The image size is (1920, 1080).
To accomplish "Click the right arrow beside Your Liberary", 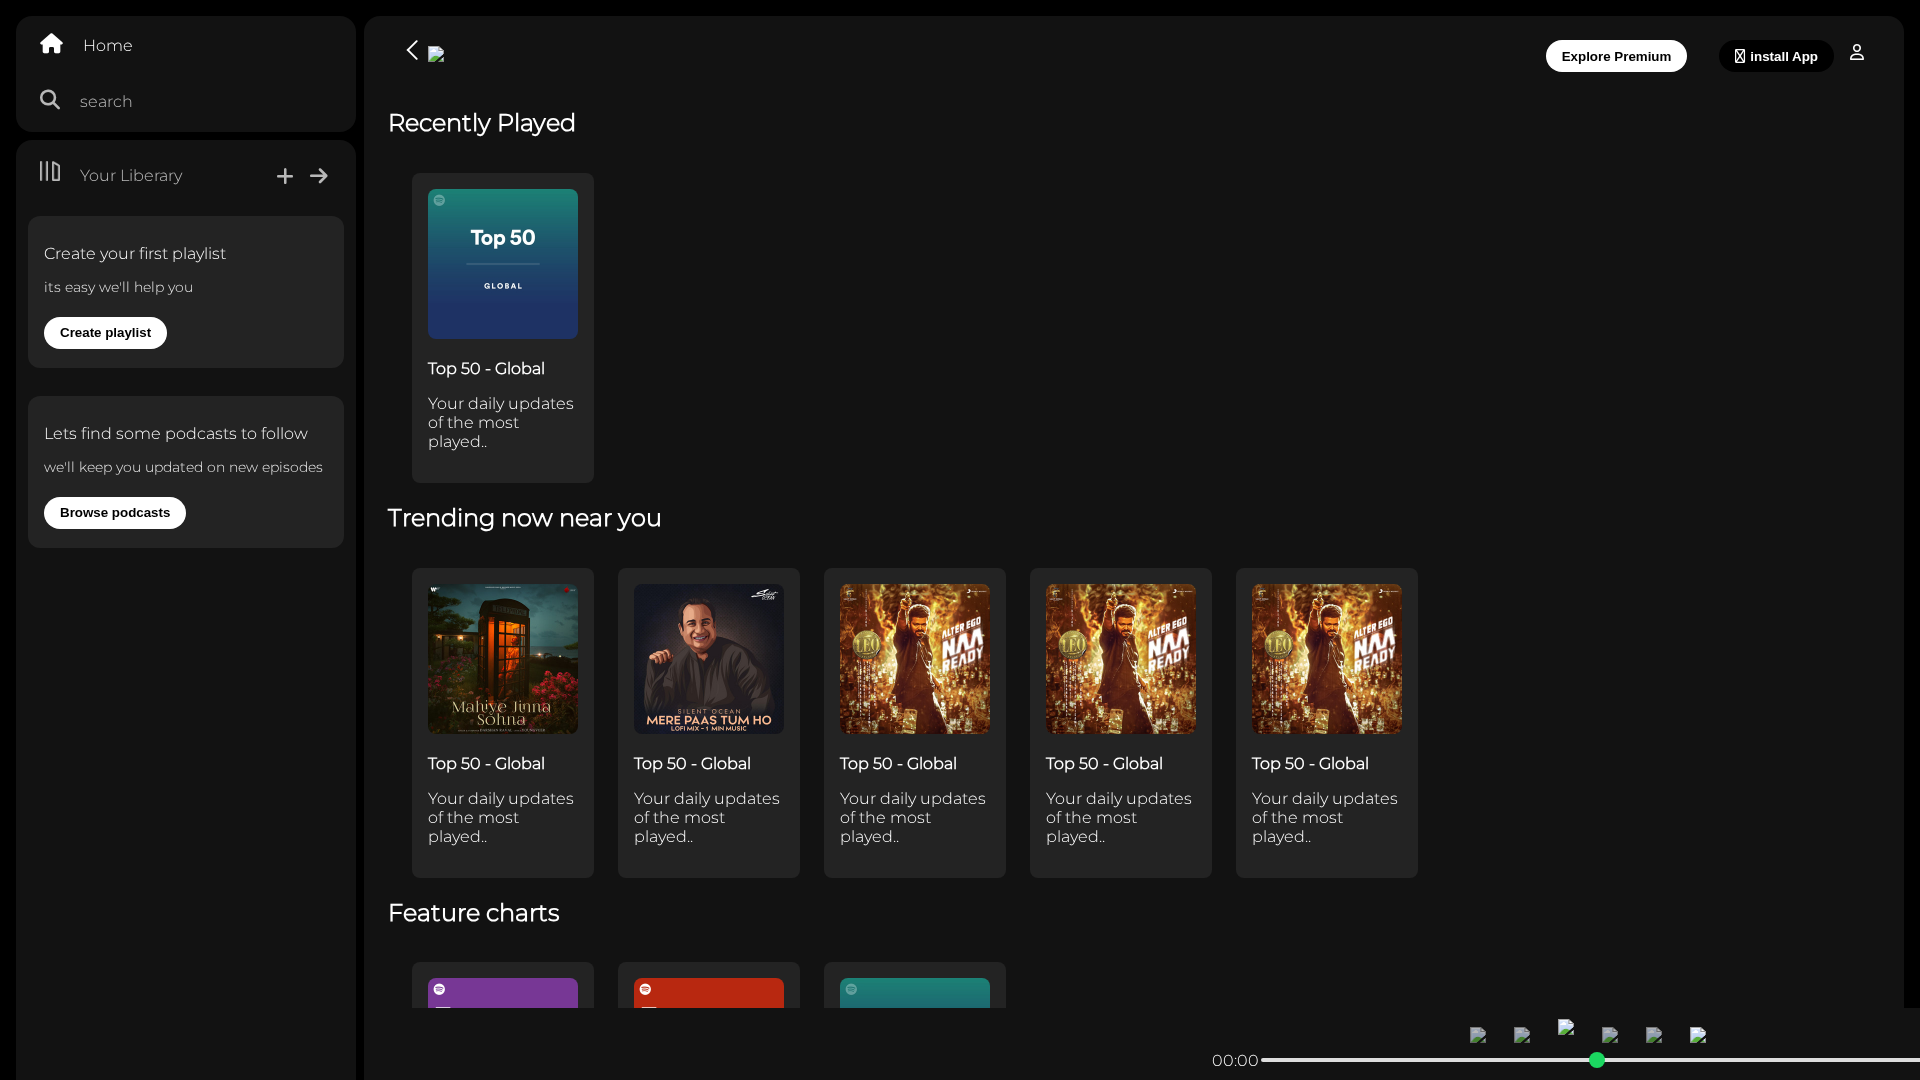I will (319, 176).
